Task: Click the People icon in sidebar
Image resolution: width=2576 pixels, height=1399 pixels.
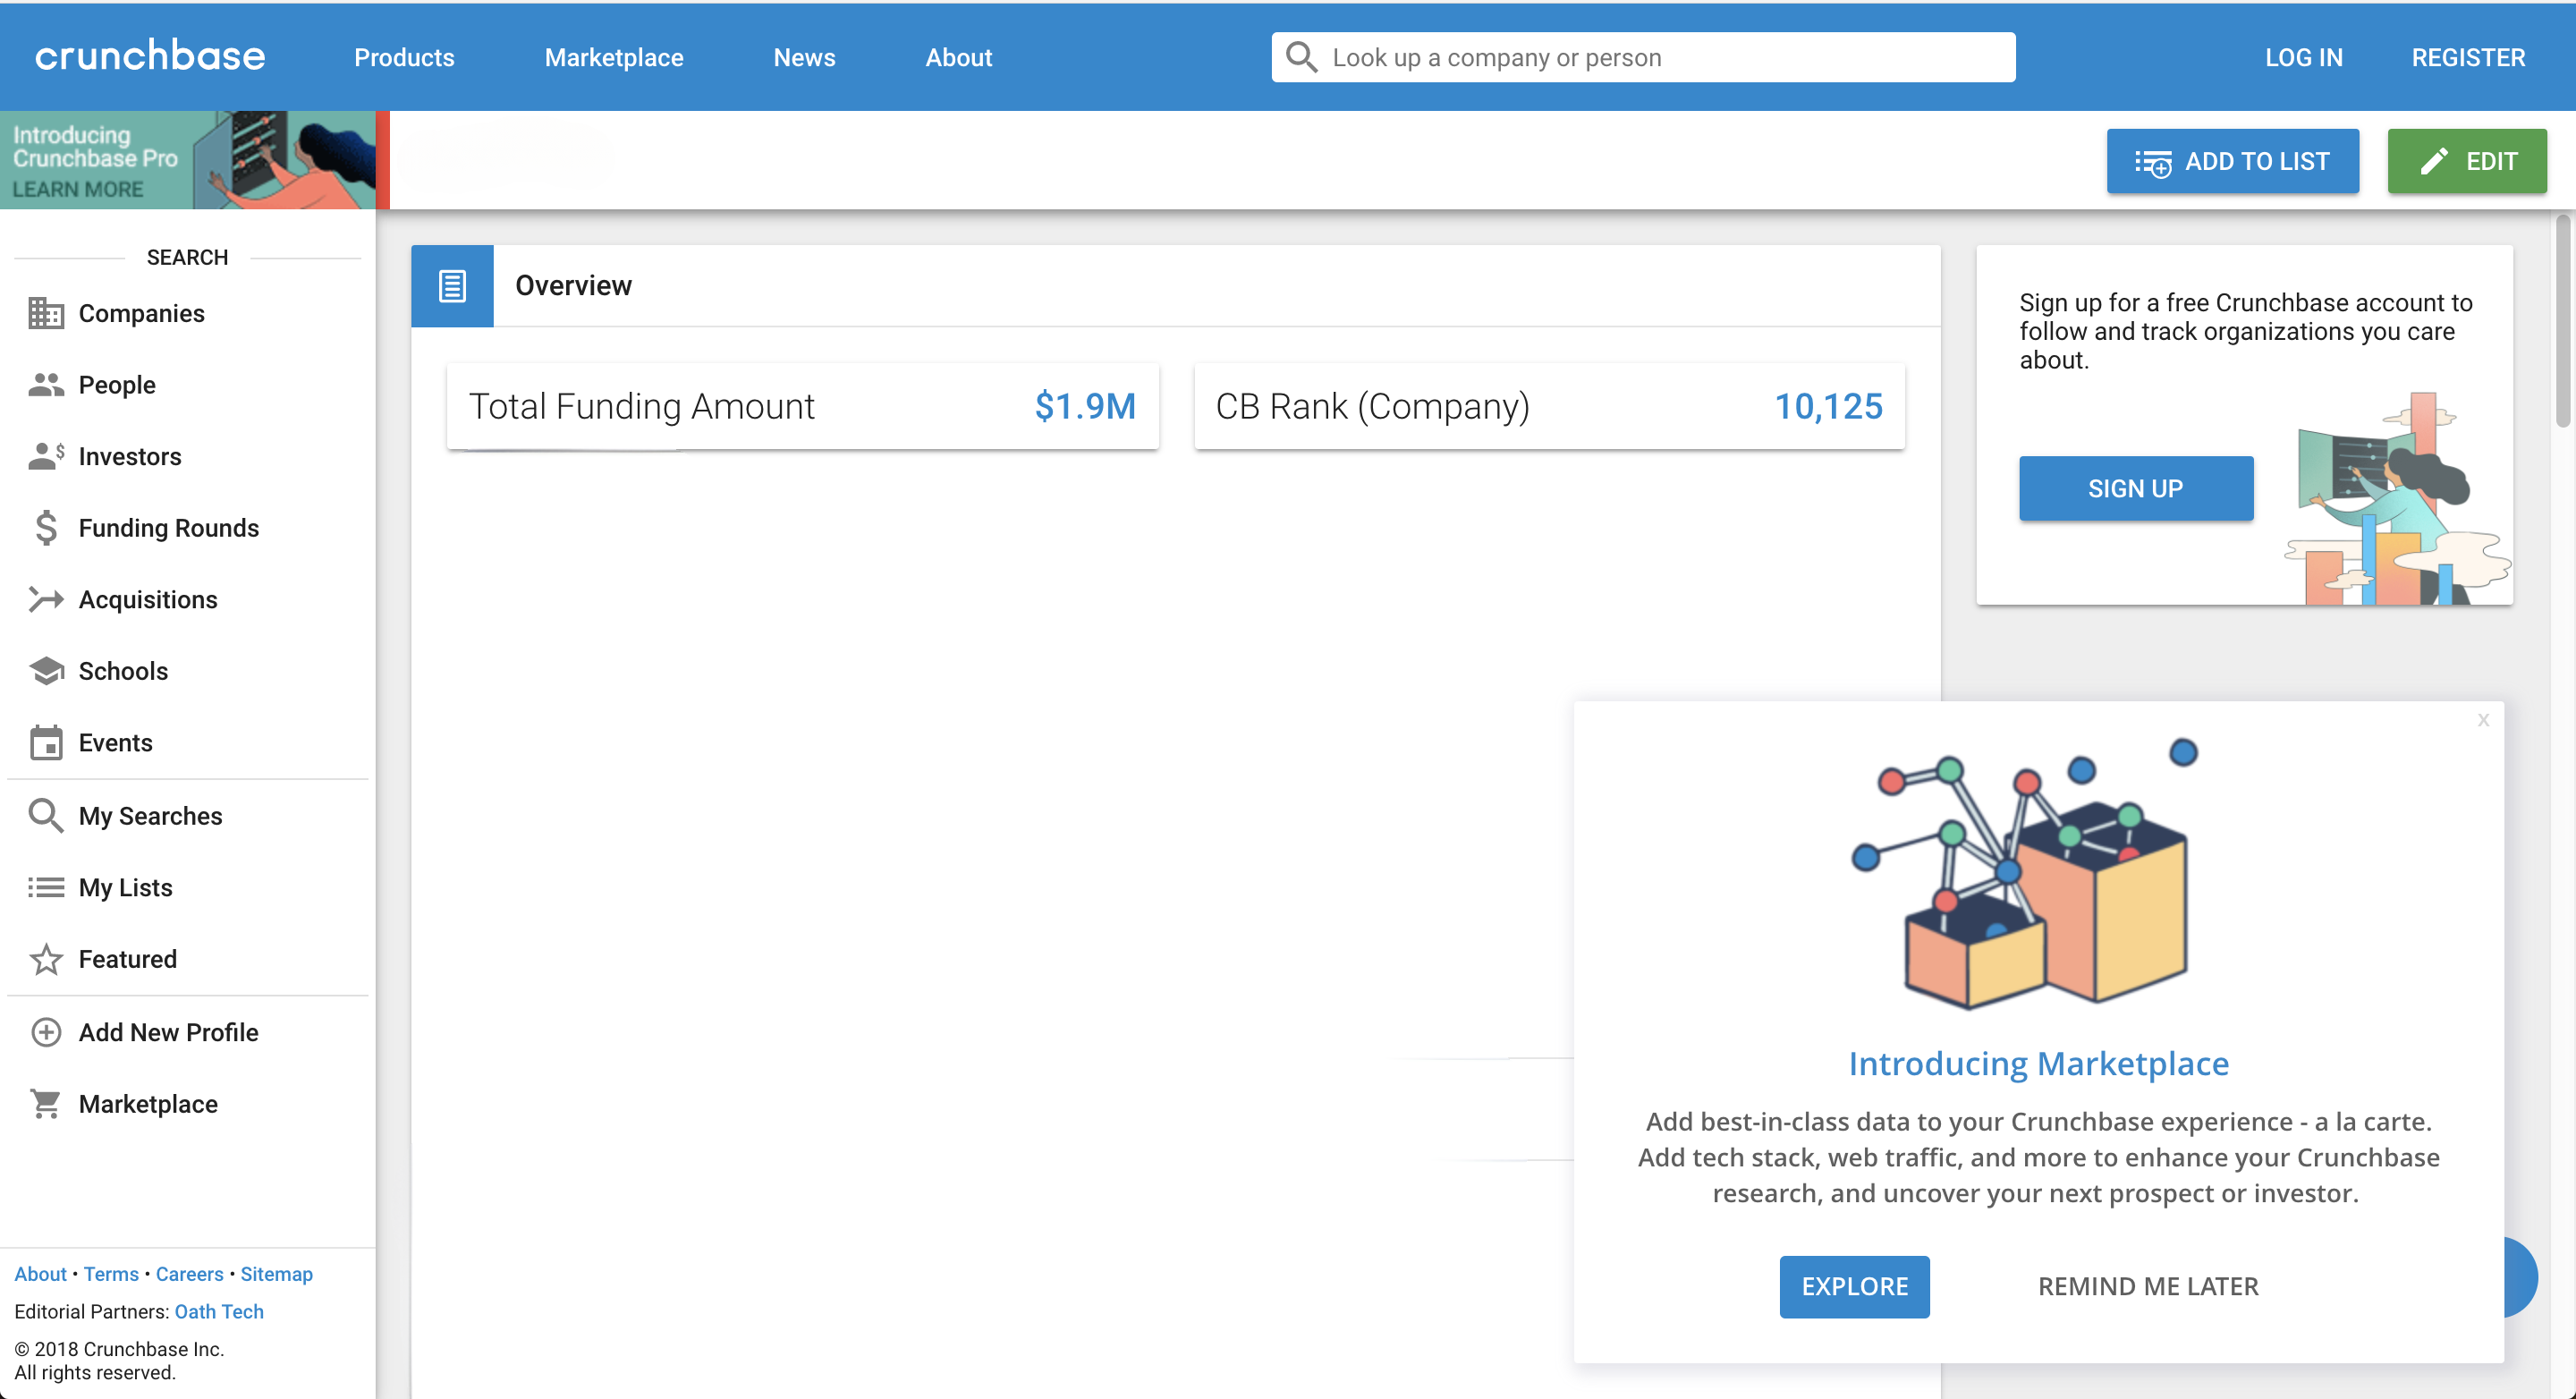Action: pyautogui.click(x=46, y=385)
